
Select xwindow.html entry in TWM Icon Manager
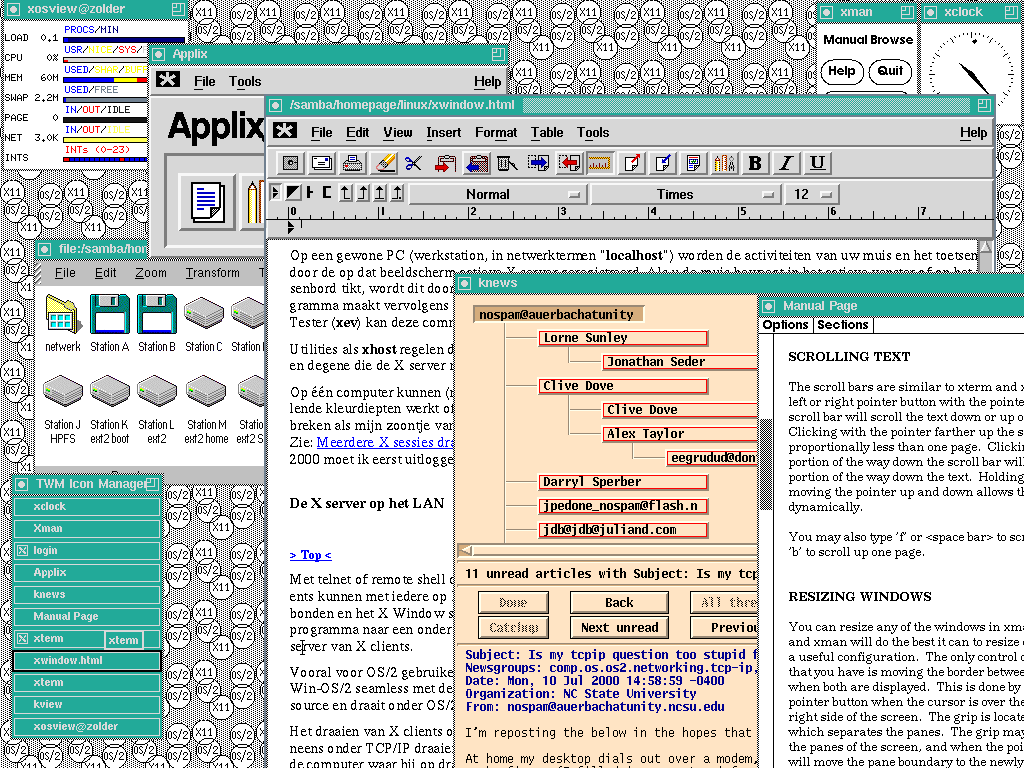[x=87, y=660]
